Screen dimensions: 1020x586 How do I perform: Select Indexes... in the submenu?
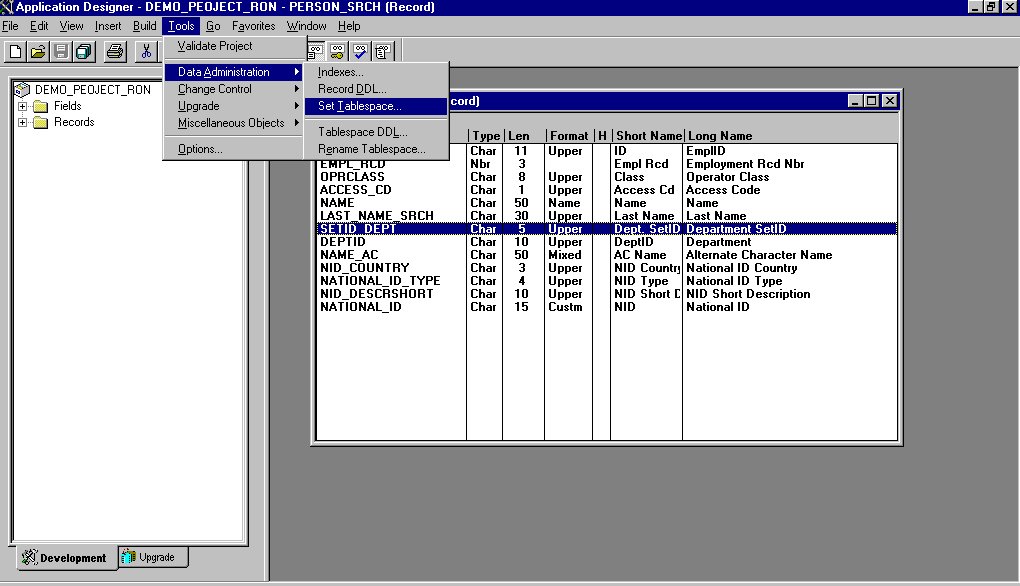(376, 72)
